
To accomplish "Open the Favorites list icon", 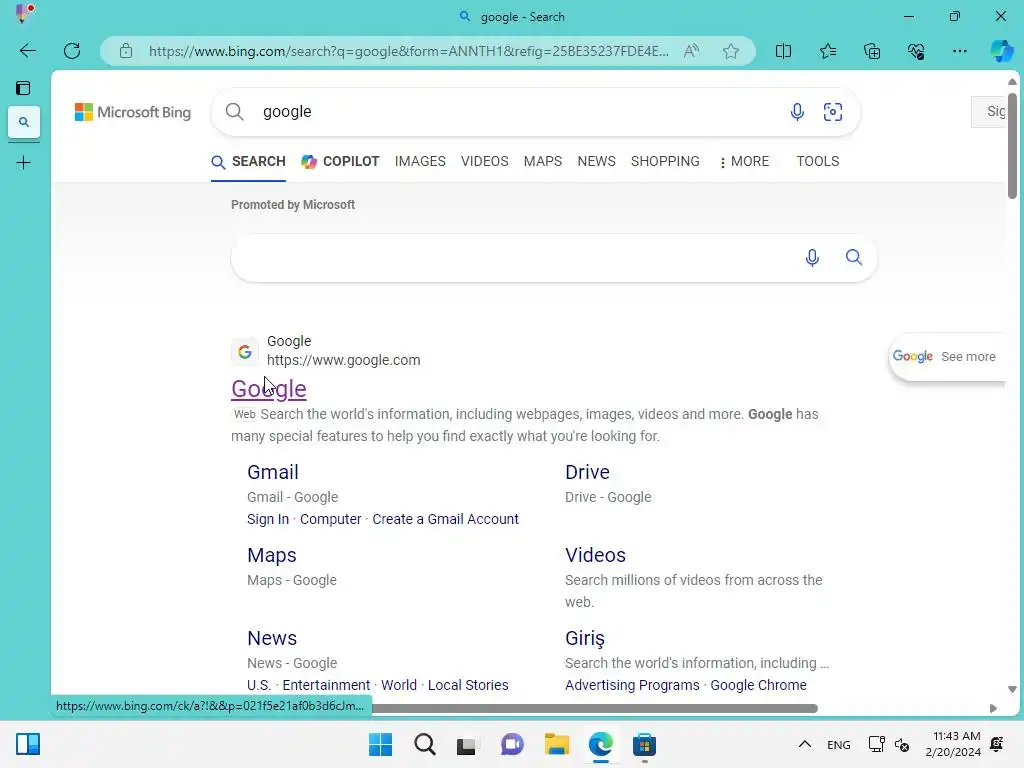I will pyautogui.click(x=827, y=51).
